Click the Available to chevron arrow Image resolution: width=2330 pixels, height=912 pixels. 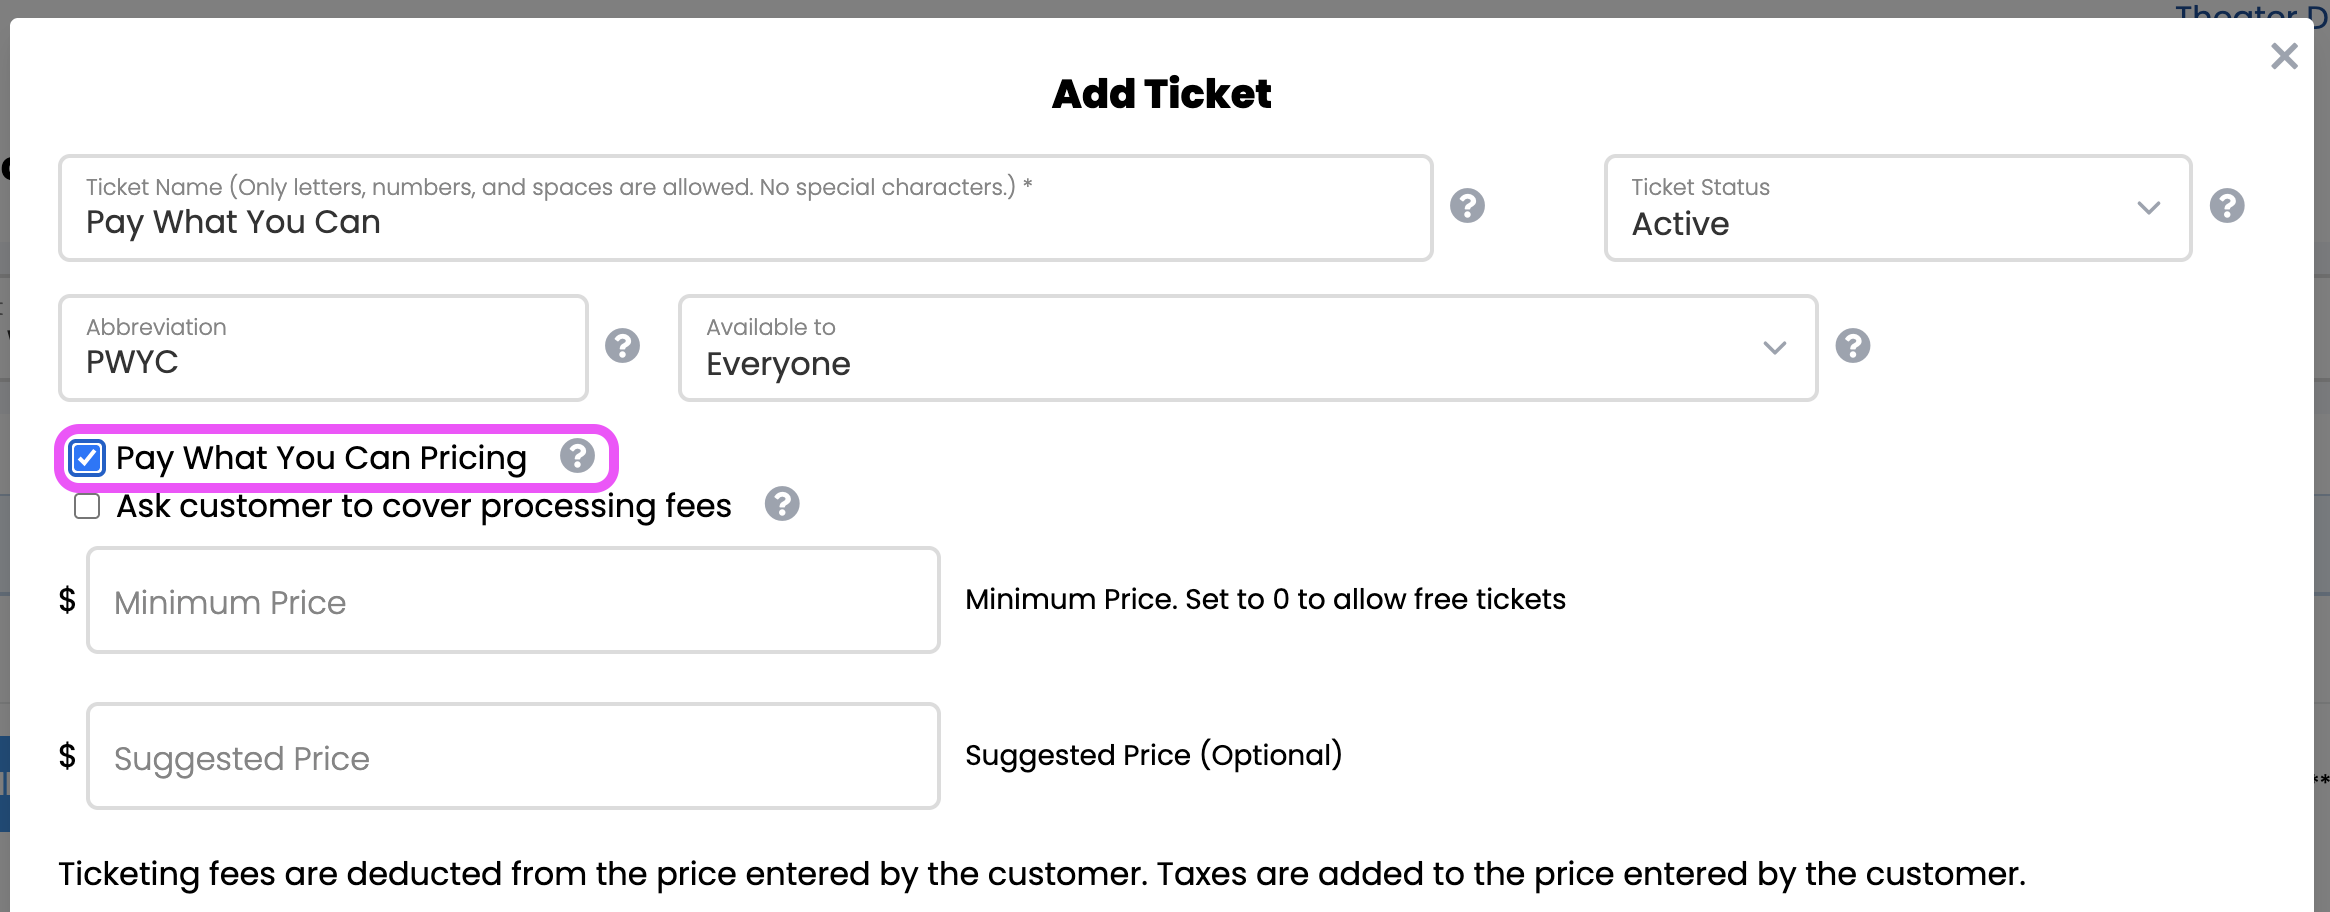[1774, 348]
